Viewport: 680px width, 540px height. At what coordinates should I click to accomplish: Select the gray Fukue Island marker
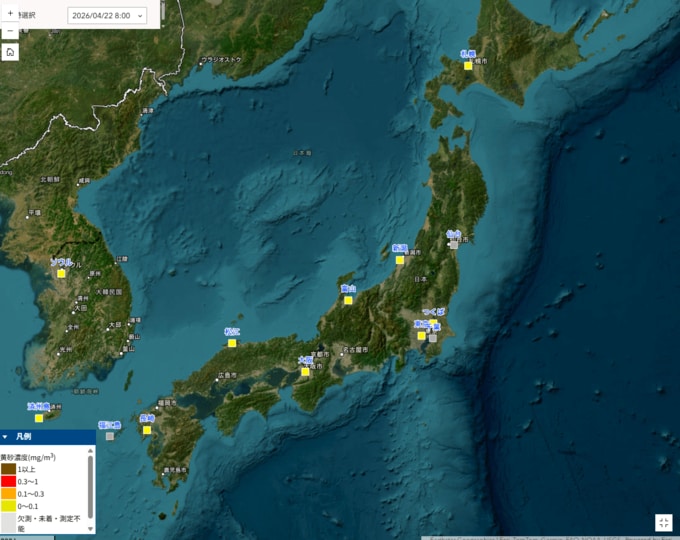110,436
